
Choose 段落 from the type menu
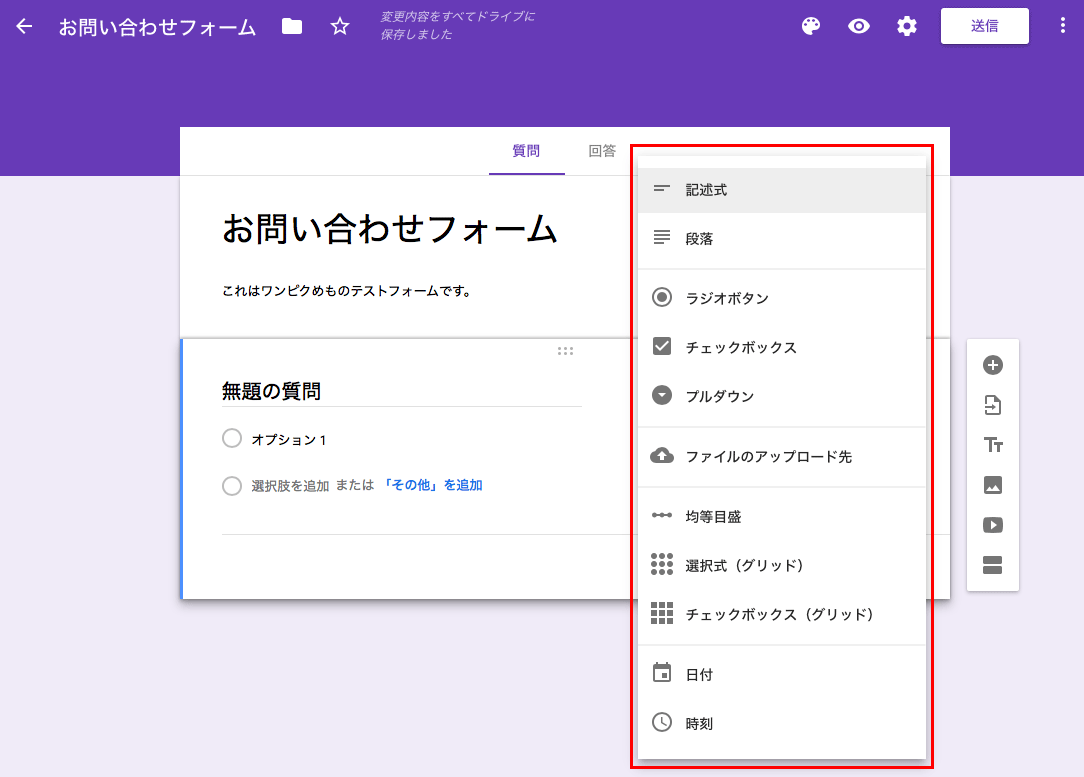click(x=781, y=238)
